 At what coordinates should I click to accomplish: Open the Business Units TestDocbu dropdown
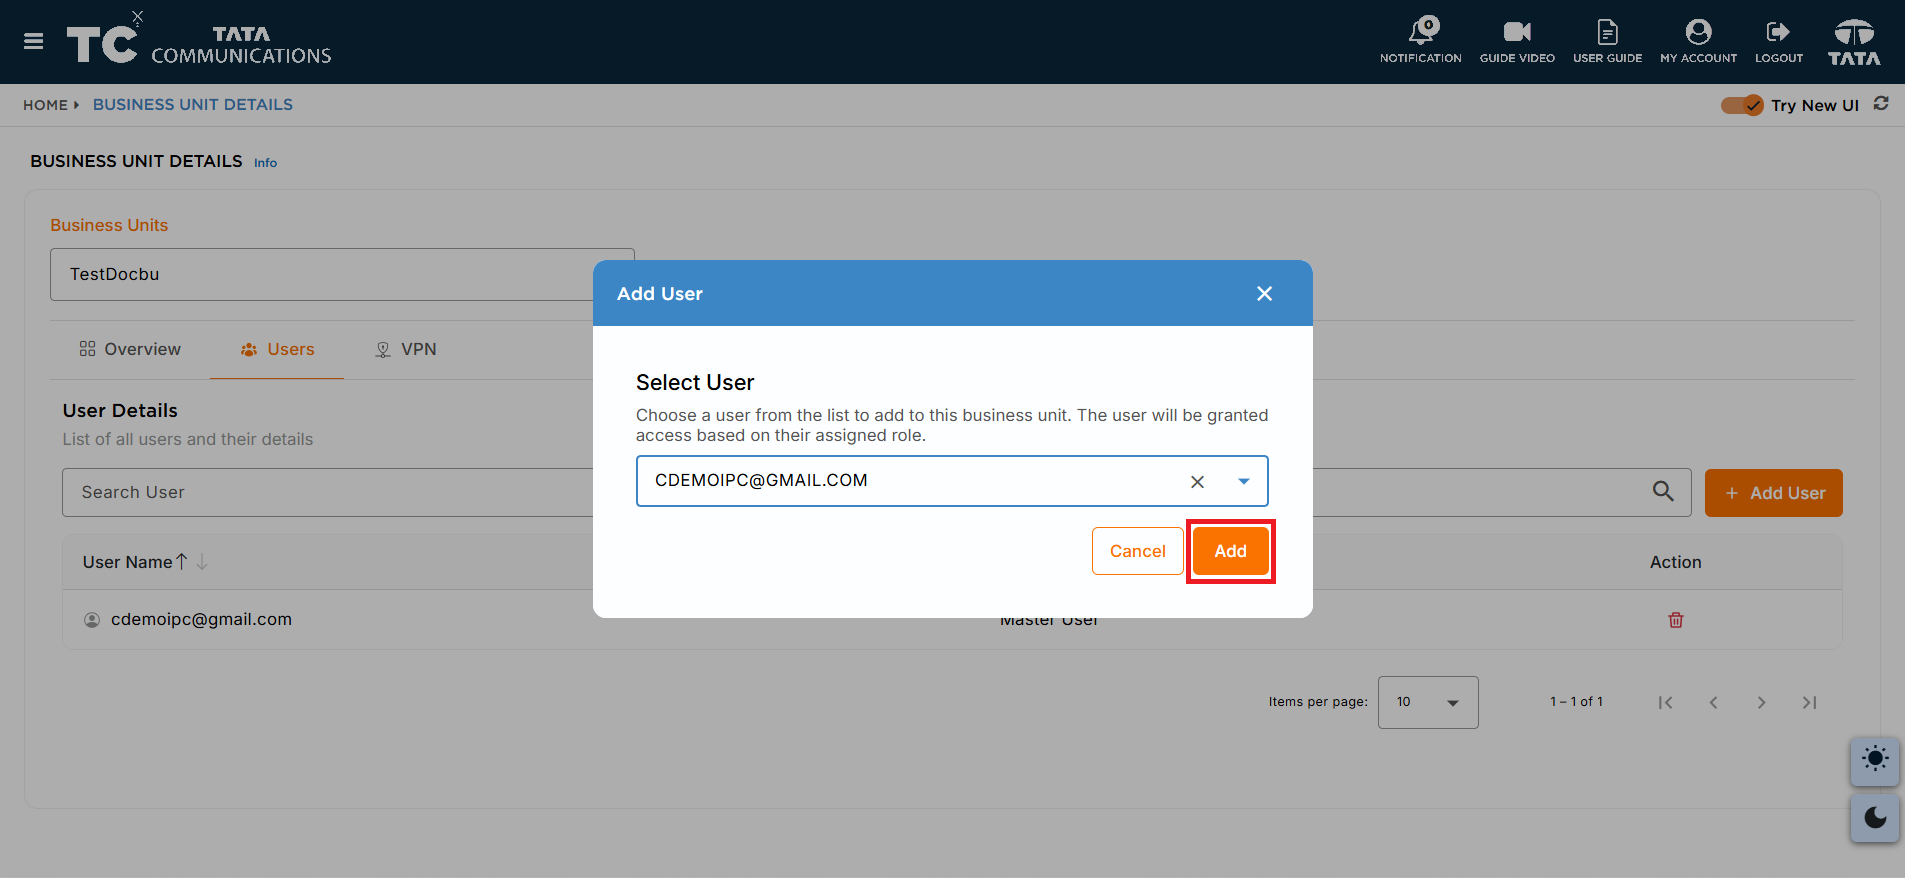pyautogui.click(x=342, y=274)
